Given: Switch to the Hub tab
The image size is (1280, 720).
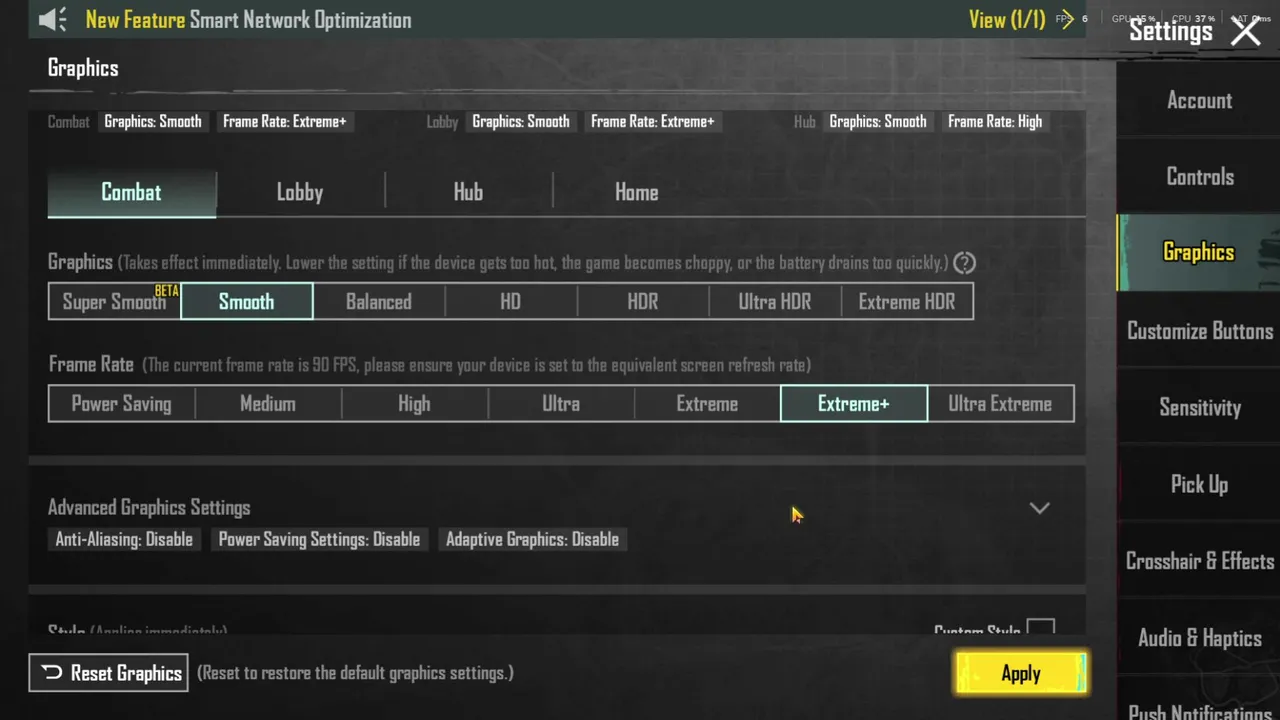Looking at the screenshot, I should tap(468, 193).
